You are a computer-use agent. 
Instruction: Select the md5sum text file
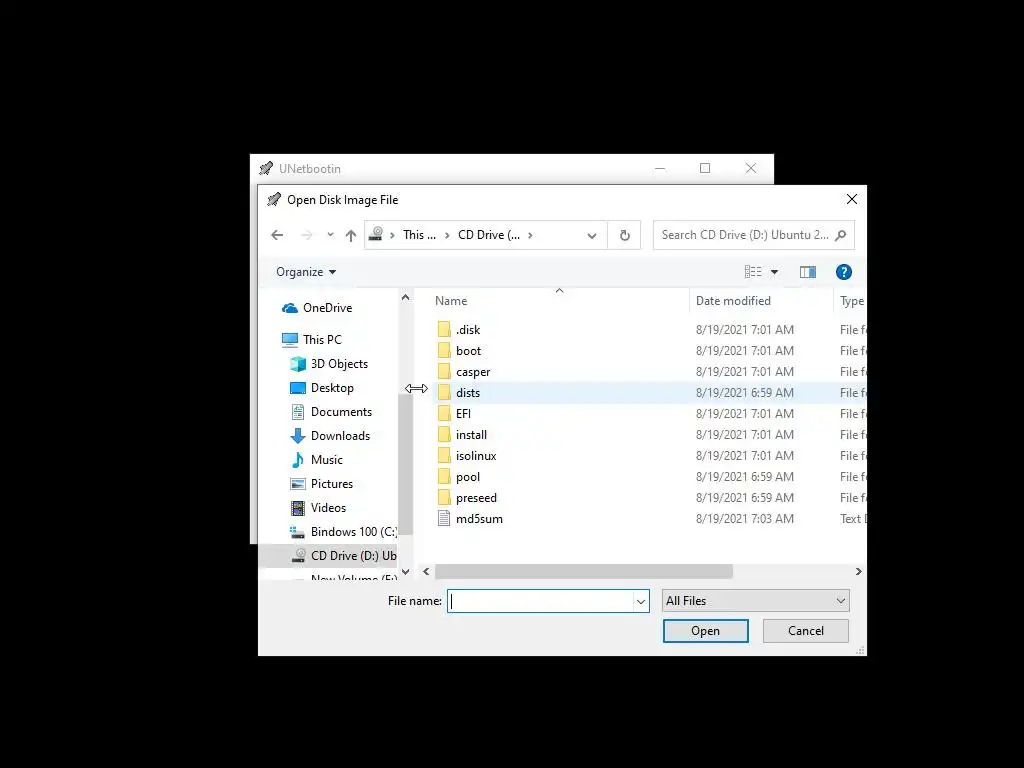479,519
